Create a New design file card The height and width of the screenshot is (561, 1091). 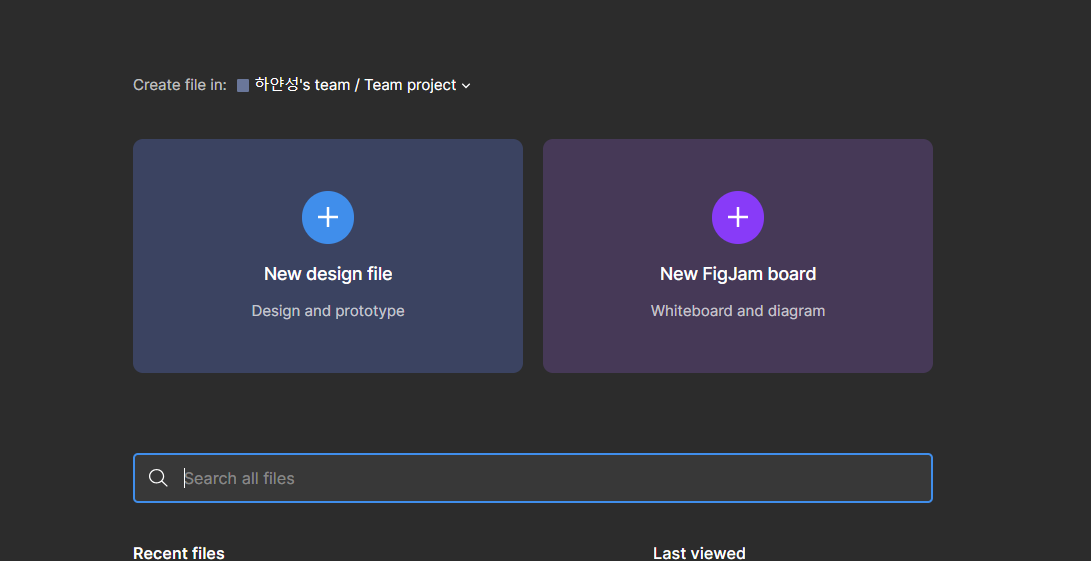pyautogui.click(x=328, y=255)
